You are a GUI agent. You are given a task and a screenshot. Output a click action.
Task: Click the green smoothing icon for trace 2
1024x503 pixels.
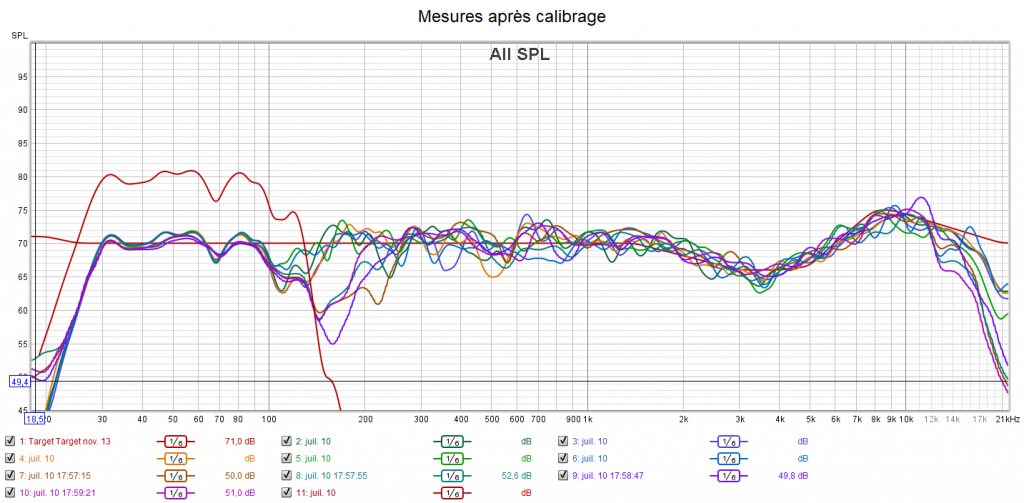pos(451,441)
